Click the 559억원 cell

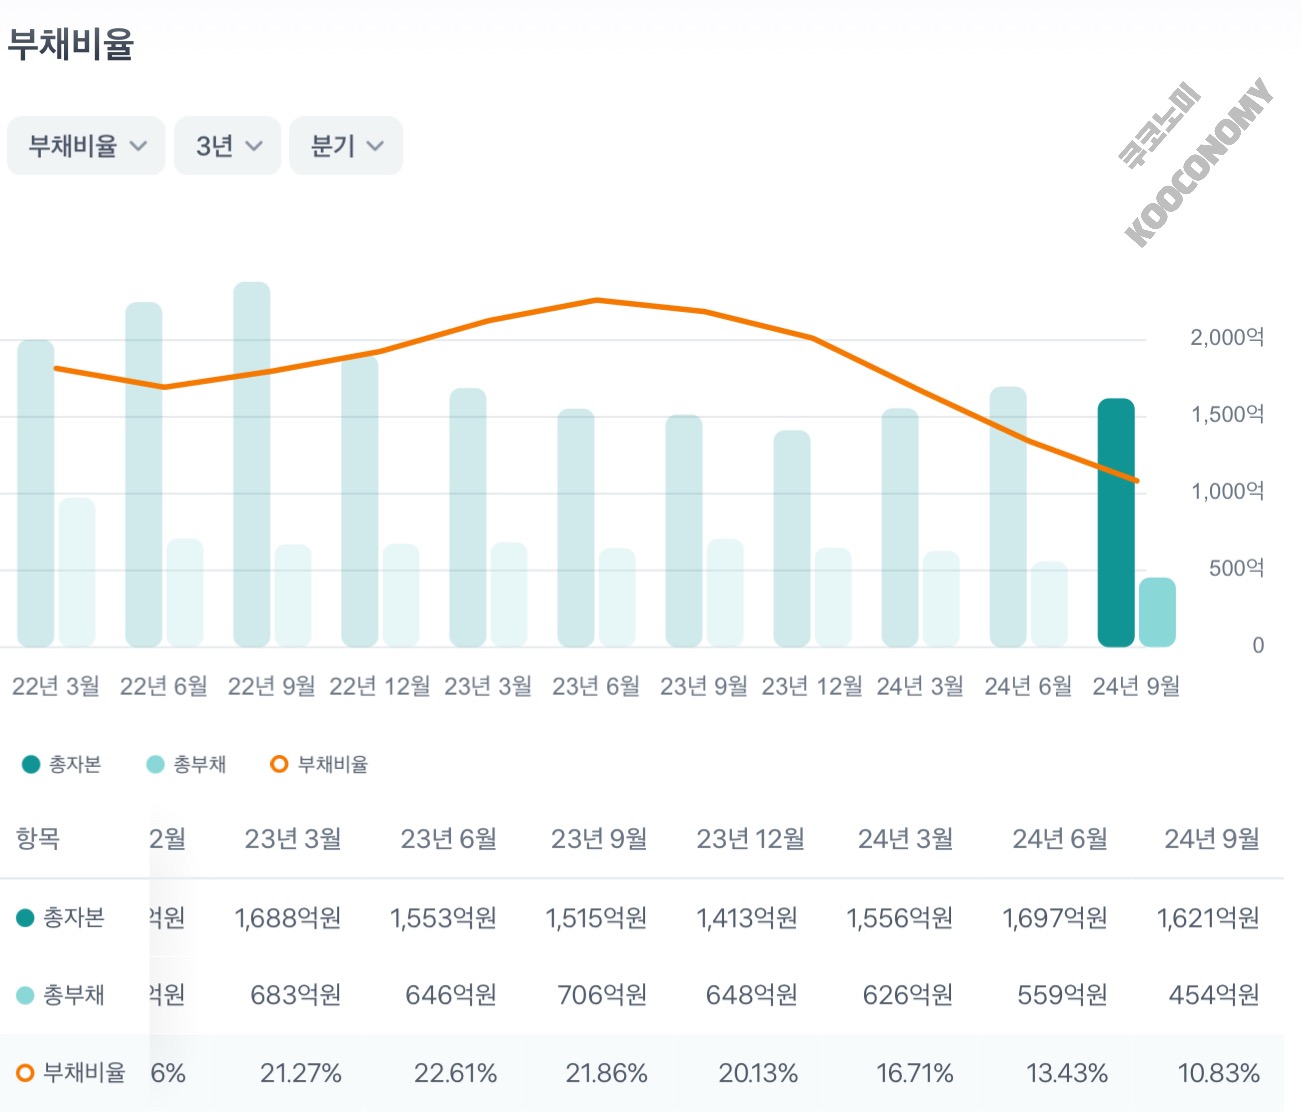click(1063, 995)
